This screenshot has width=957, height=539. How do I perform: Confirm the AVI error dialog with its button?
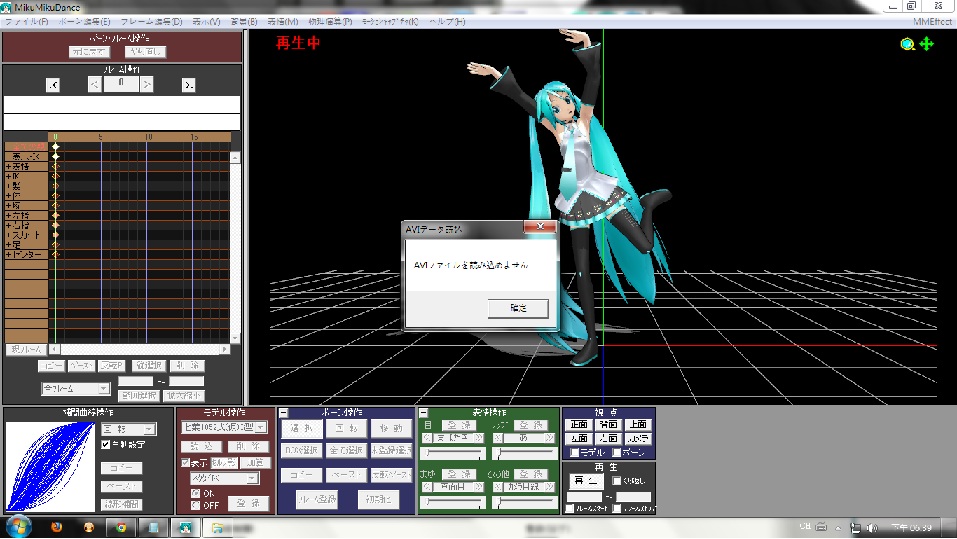tap(518, 308)
